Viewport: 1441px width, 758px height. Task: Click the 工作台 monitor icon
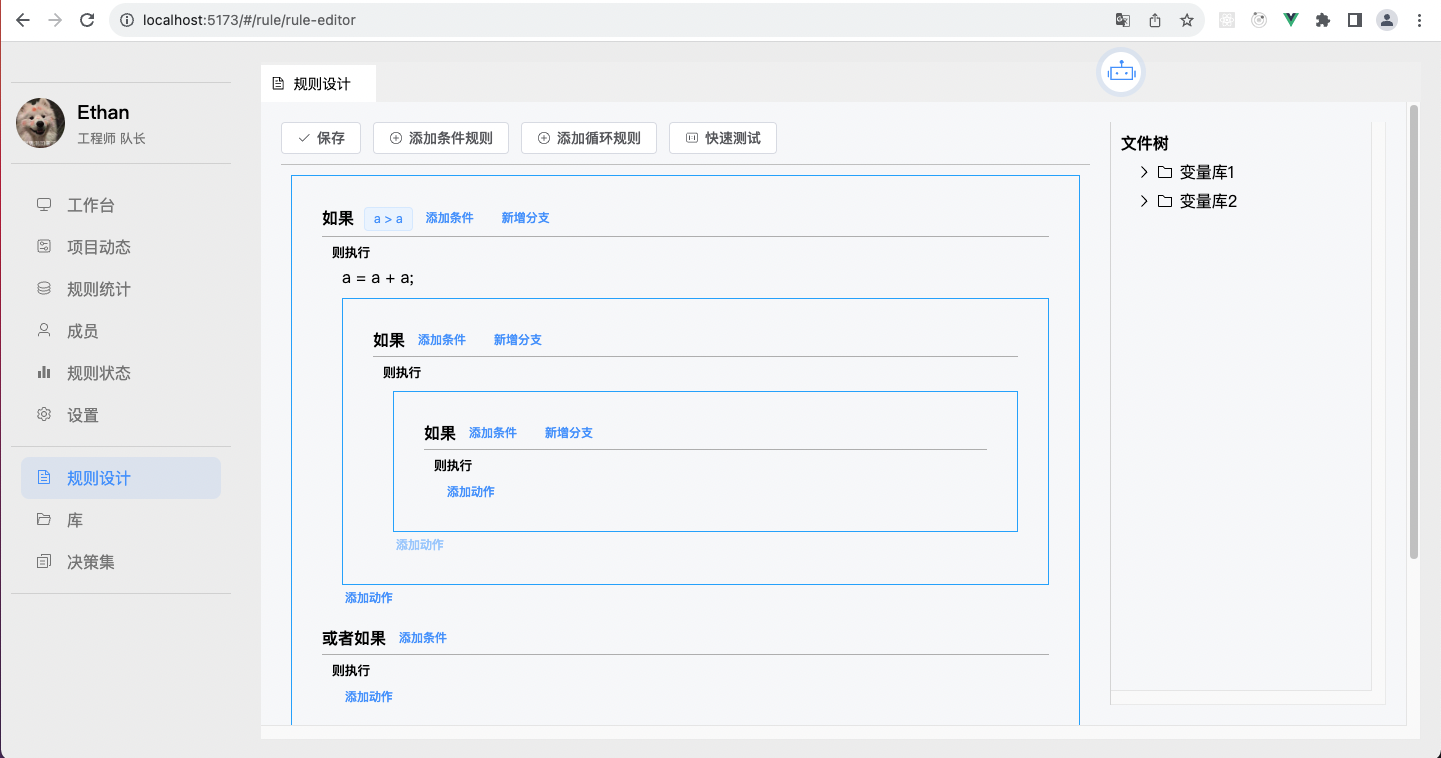(44, 205)
